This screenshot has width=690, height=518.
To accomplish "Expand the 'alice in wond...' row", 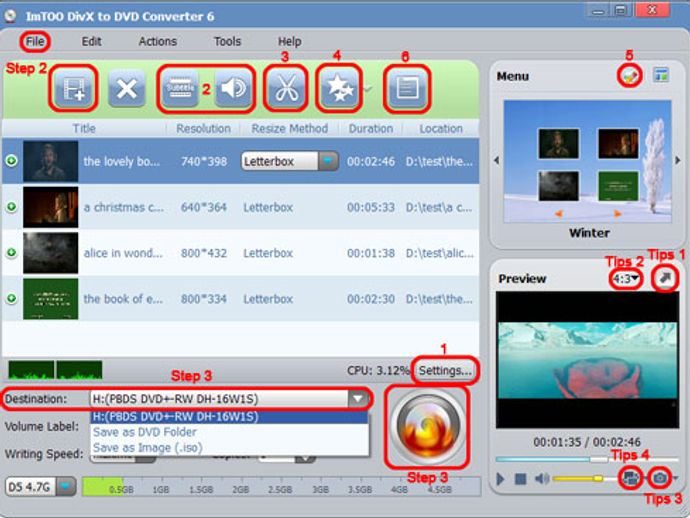I will coord(12,252).
